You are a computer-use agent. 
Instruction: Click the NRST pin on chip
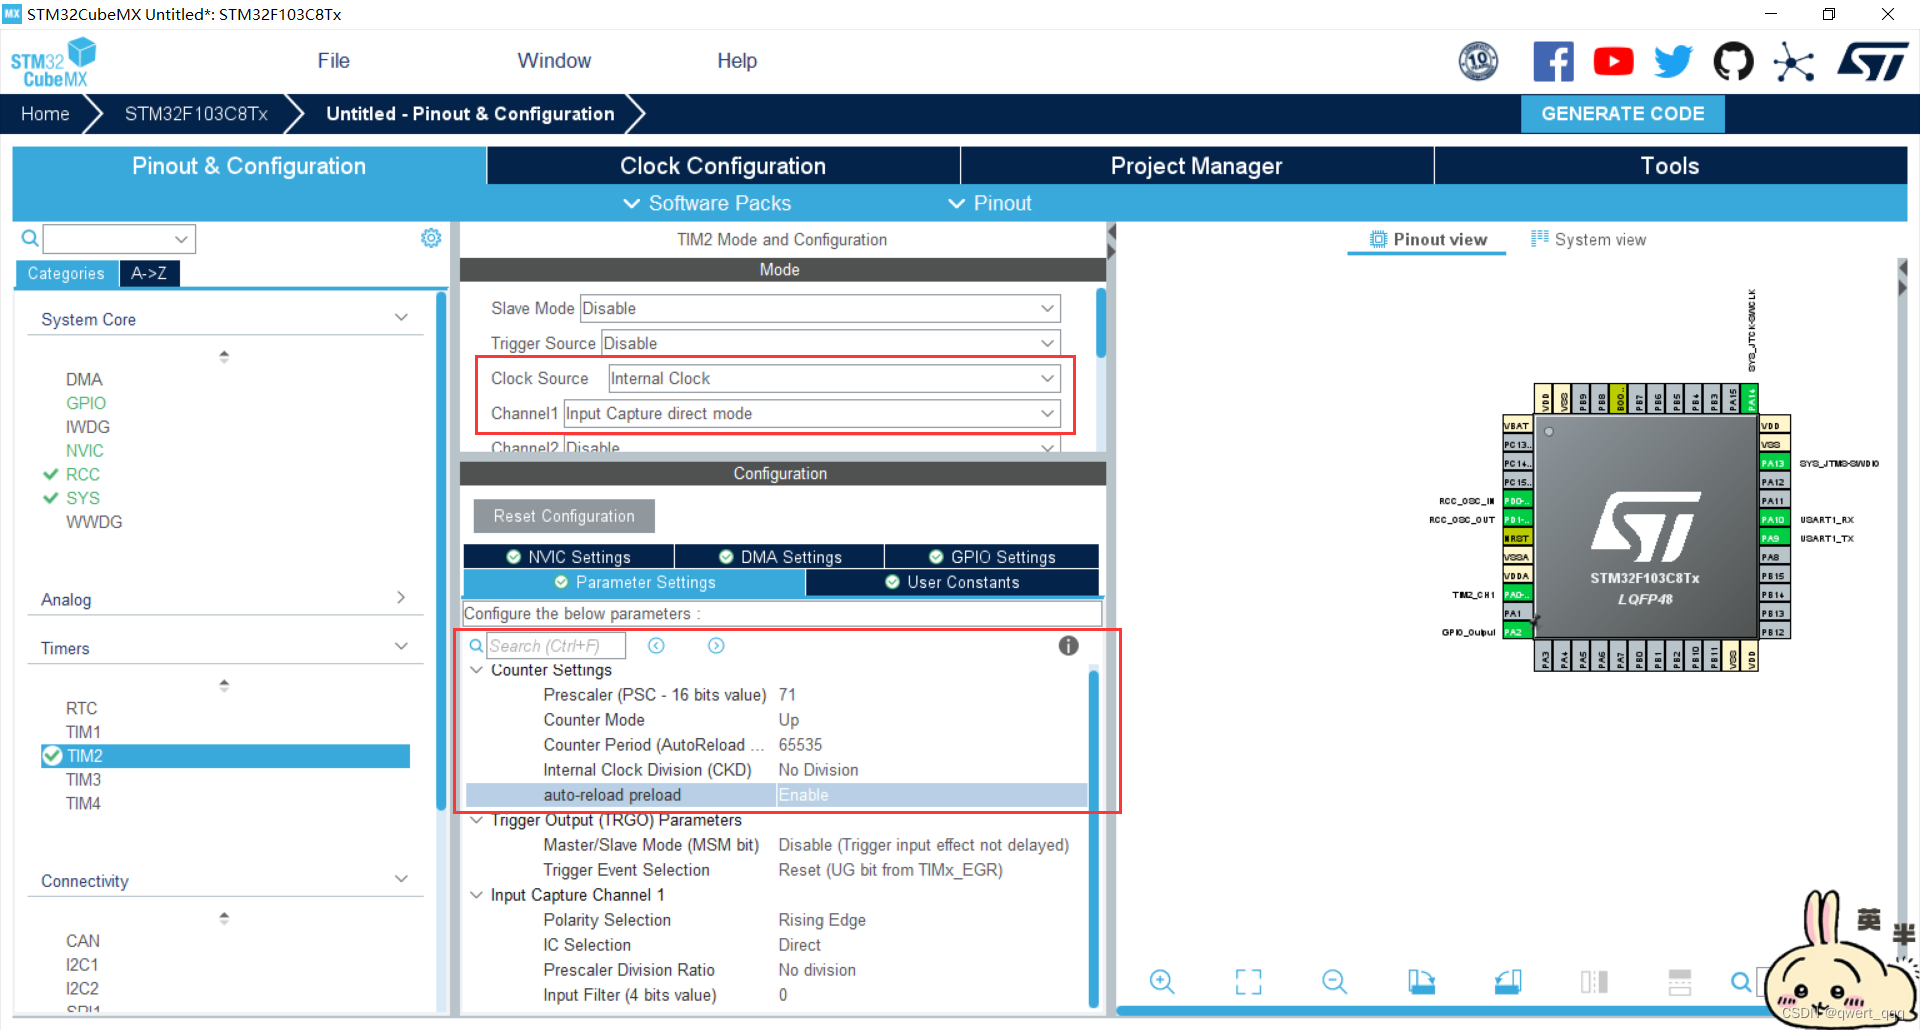coord(1517,538)
